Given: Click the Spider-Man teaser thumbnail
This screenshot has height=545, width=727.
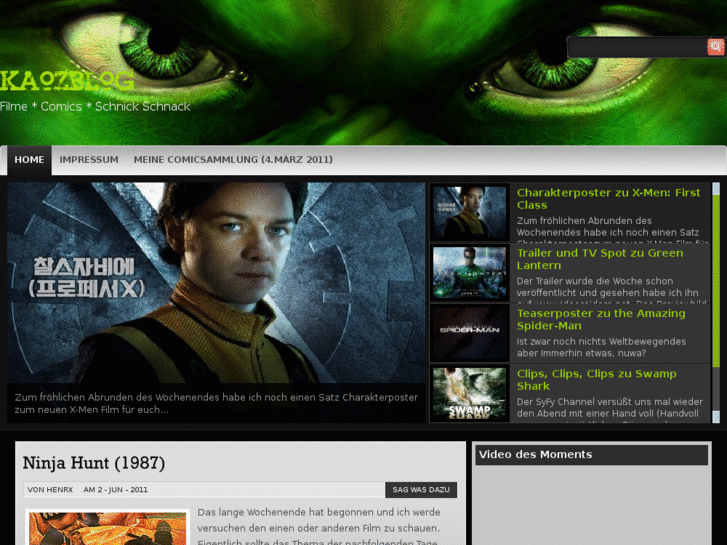Looking at the screenshot, I should tap(469, 333).
